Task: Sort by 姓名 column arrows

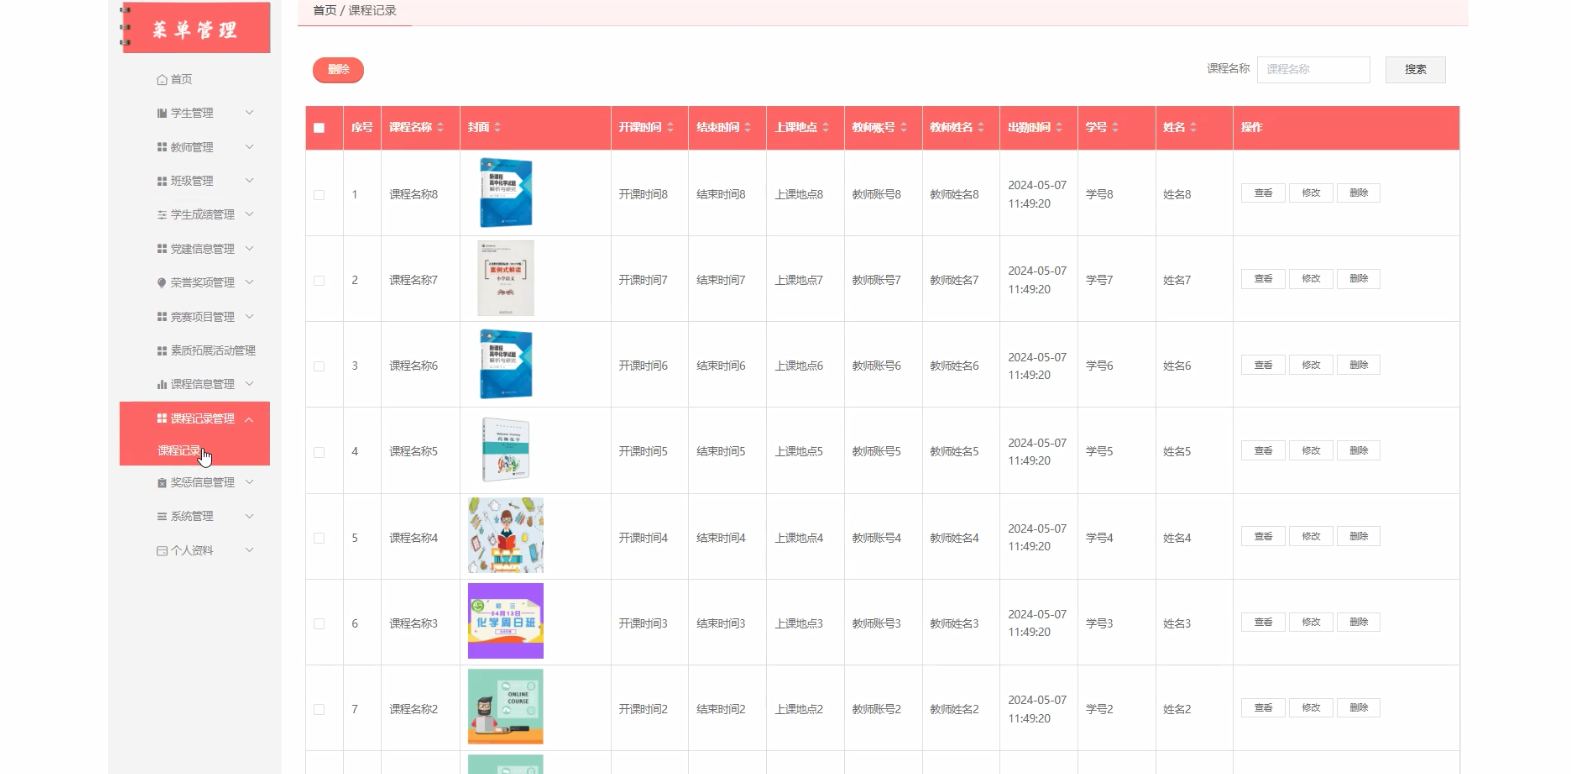Action: (1193, 128)
